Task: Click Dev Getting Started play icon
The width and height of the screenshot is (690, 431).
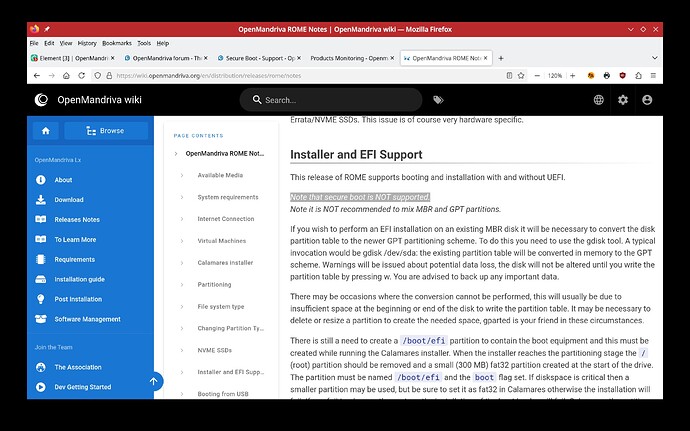Action: click(x=40, y=387)
